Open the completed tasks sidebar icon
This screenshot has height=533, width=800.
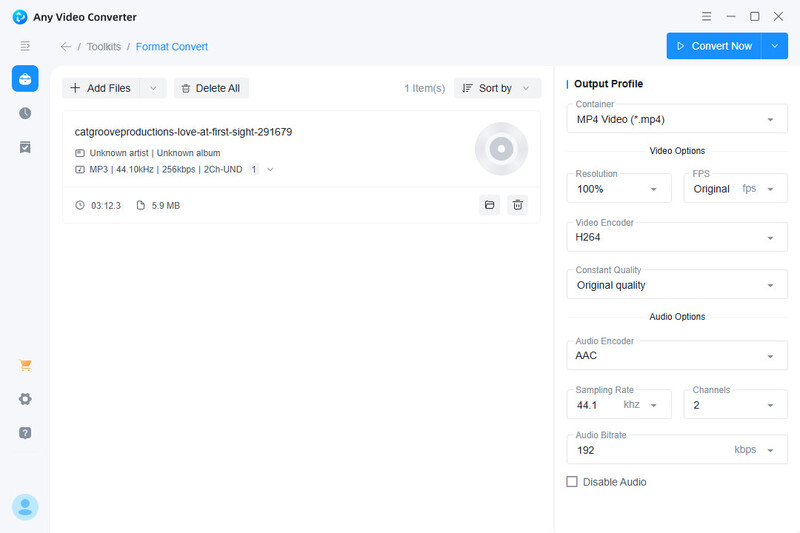pyautogui.click(x=25, y=147)
